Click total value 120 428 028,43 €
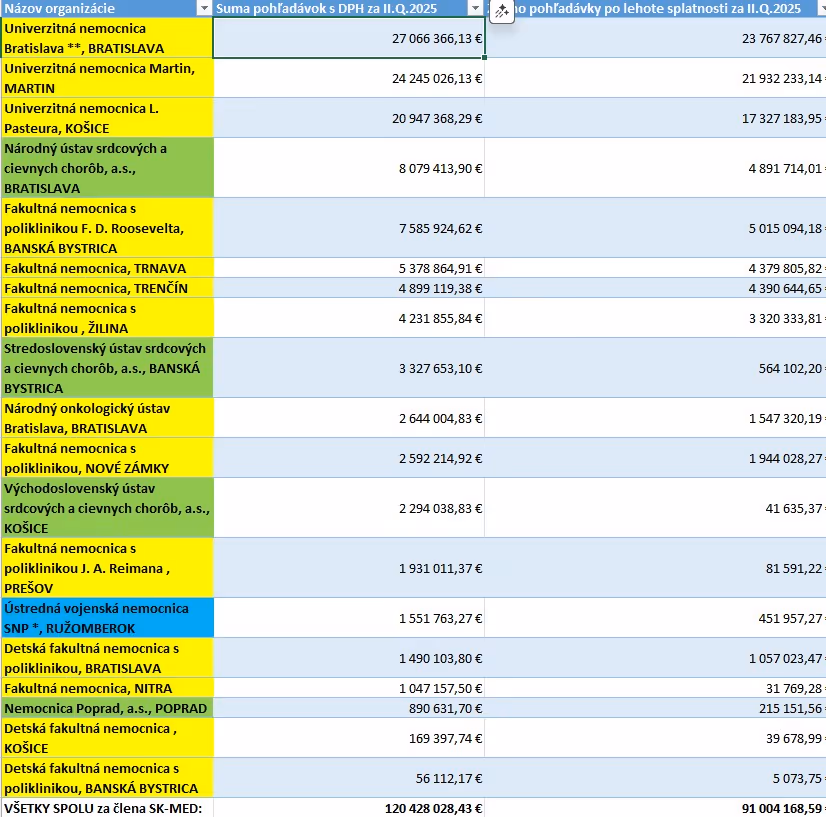The width and height of the screenshot is (826, 817). (x=434, y=809)
